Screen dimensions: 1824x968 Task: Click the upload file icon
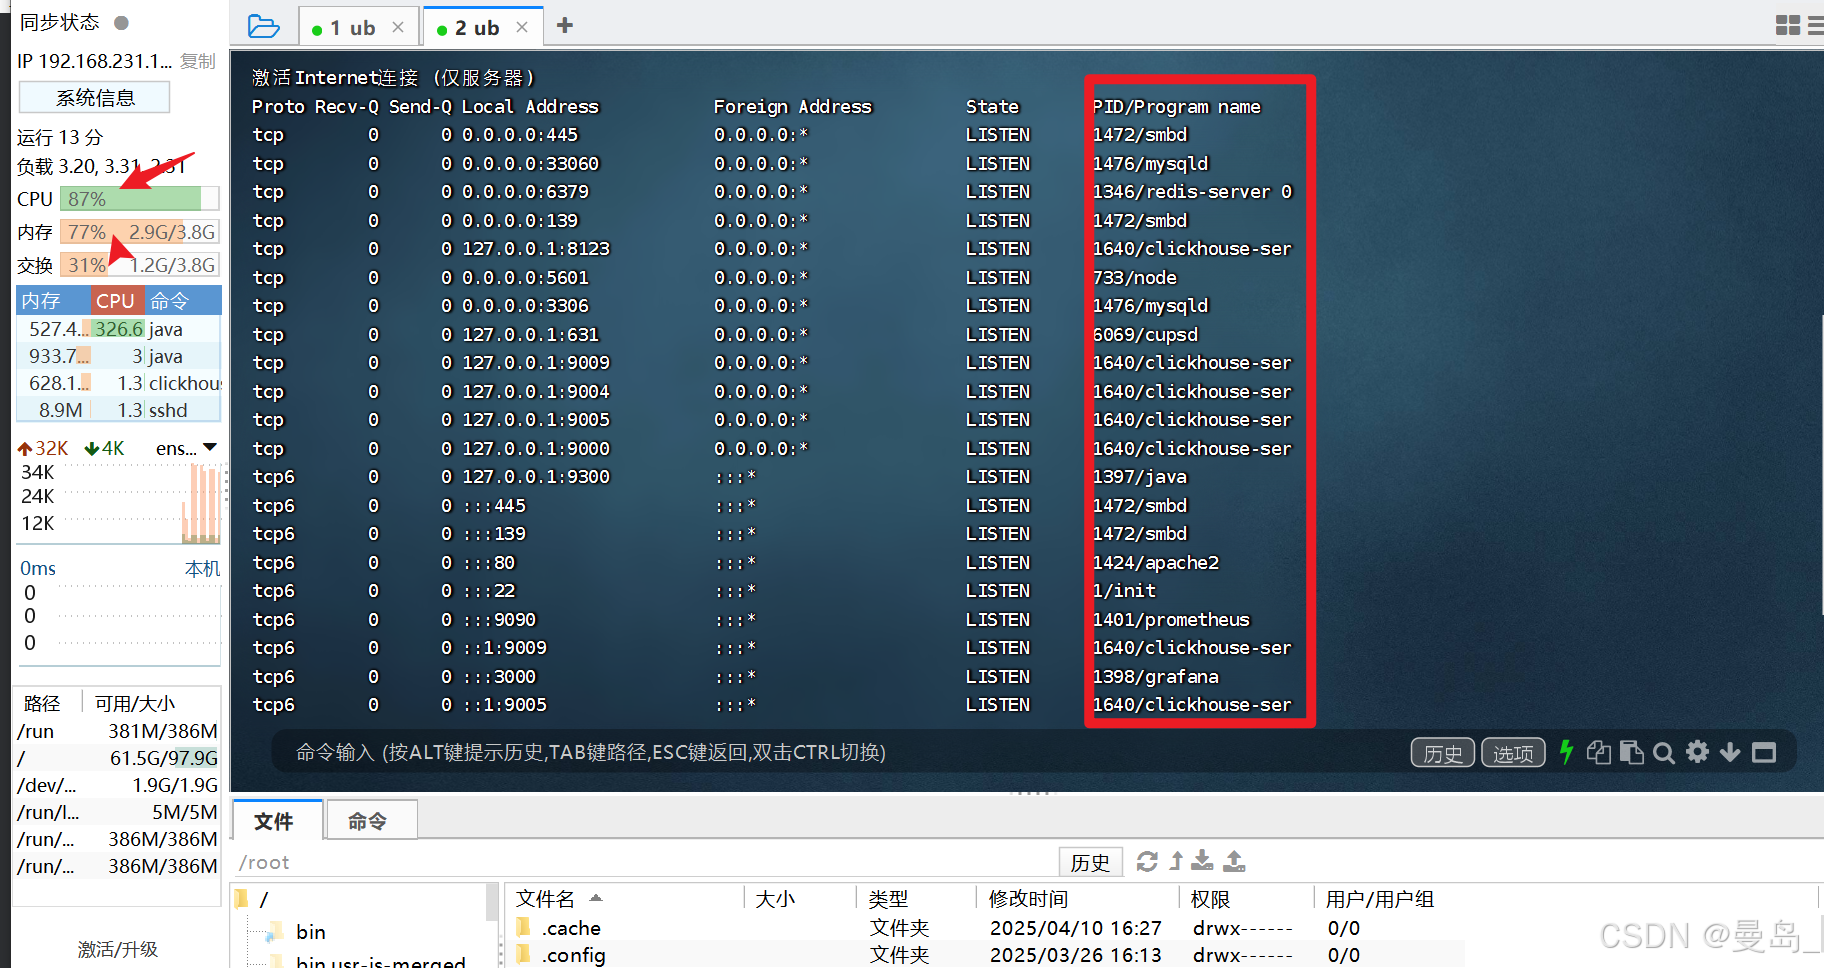(1235, 861)
